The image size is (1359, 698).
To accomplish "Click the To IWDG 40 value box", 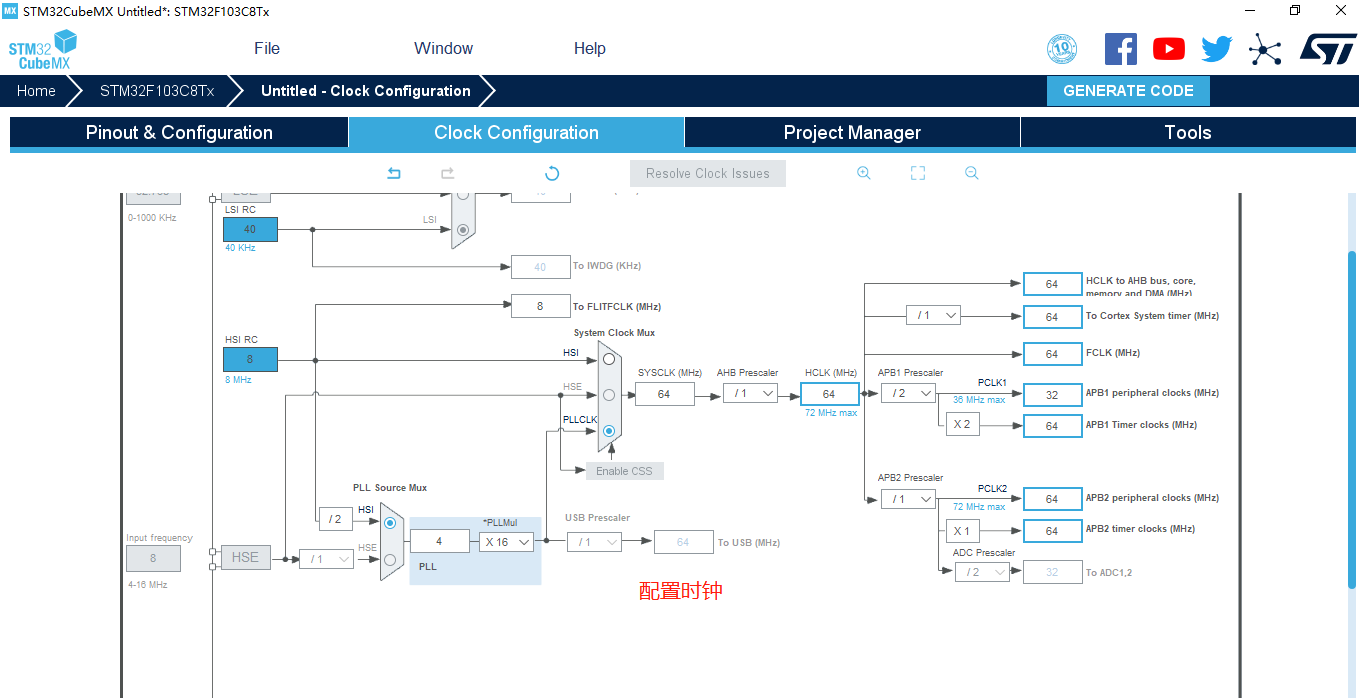I will pos(540,267).
